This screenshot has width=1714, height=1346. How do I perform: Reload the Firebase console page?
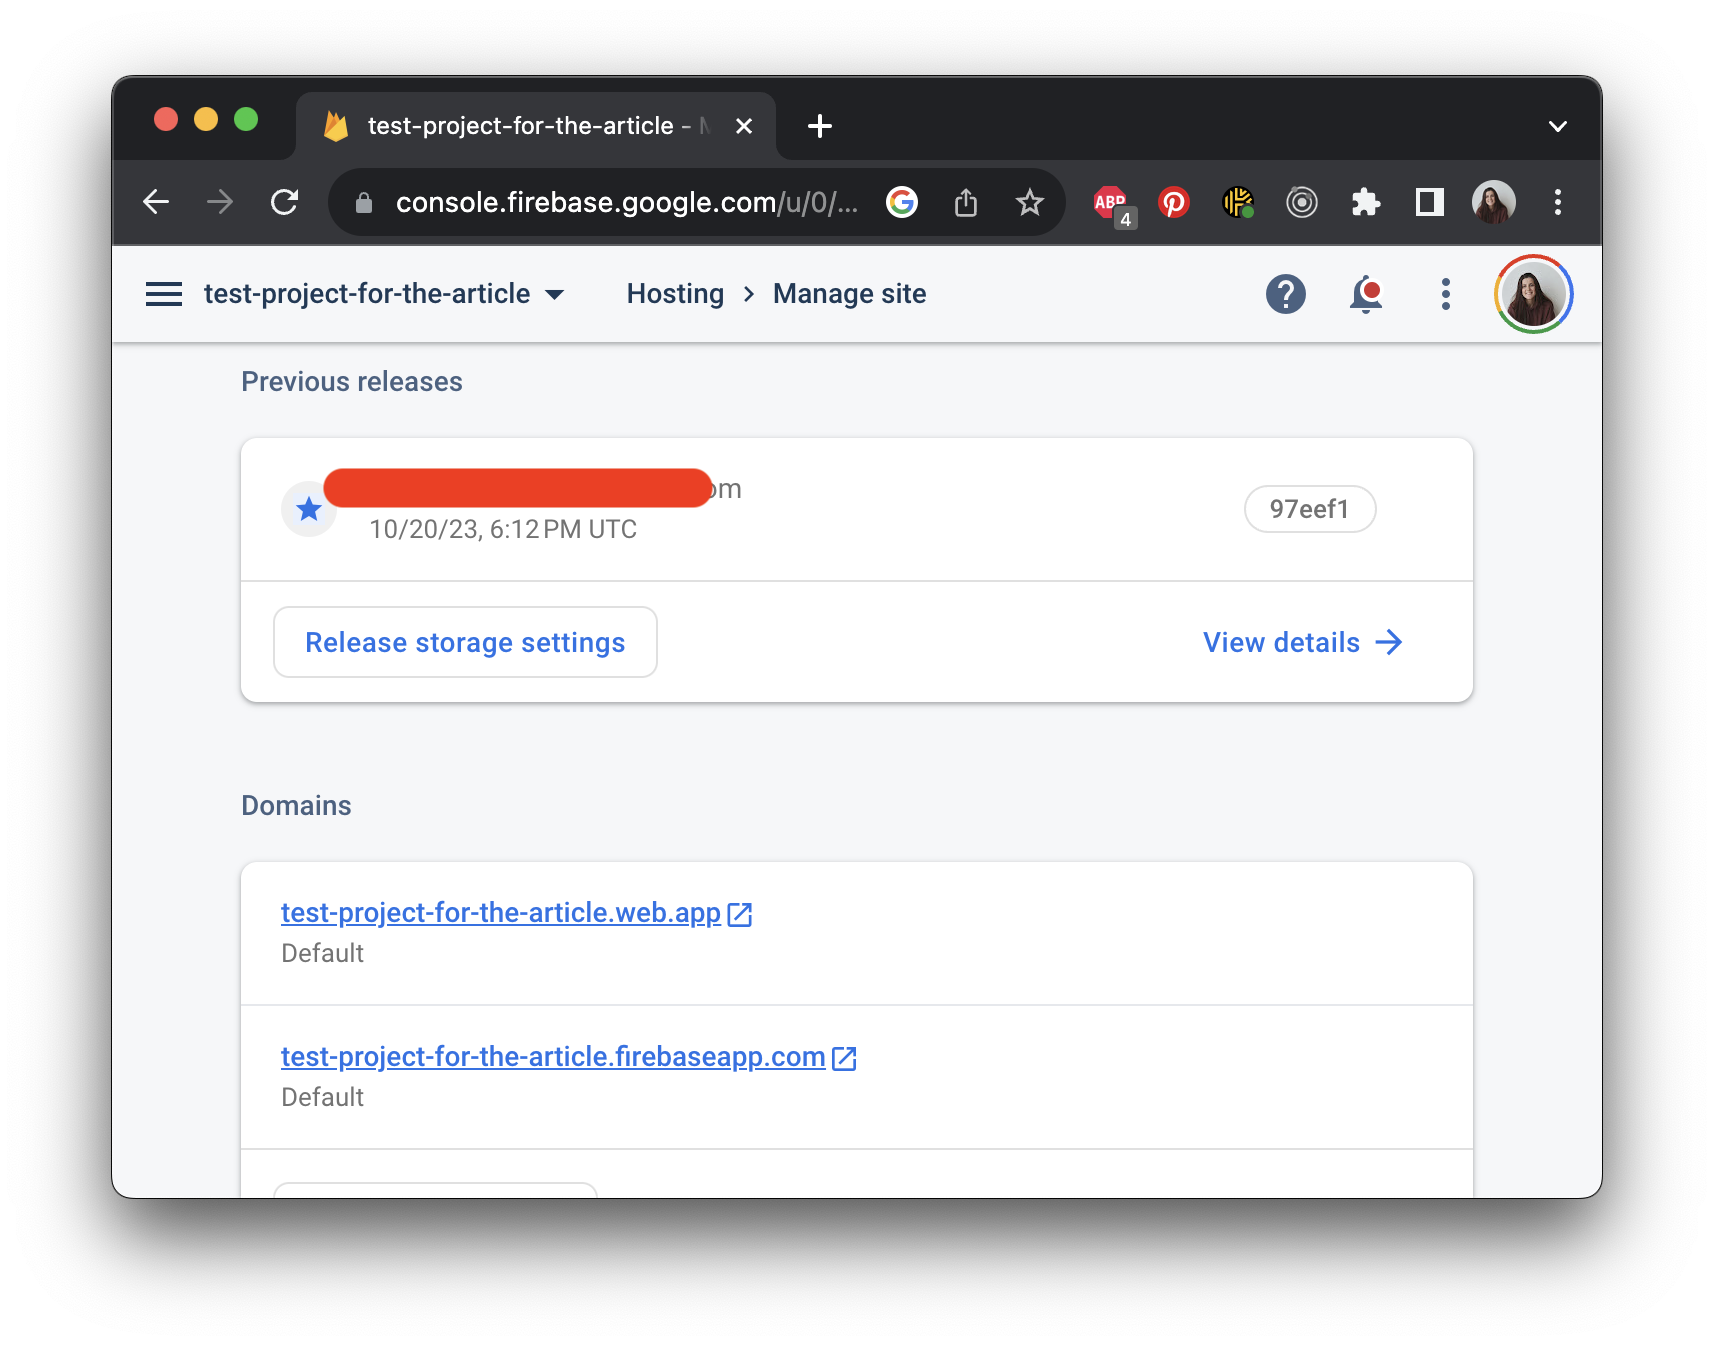click(x=285, y=203)
